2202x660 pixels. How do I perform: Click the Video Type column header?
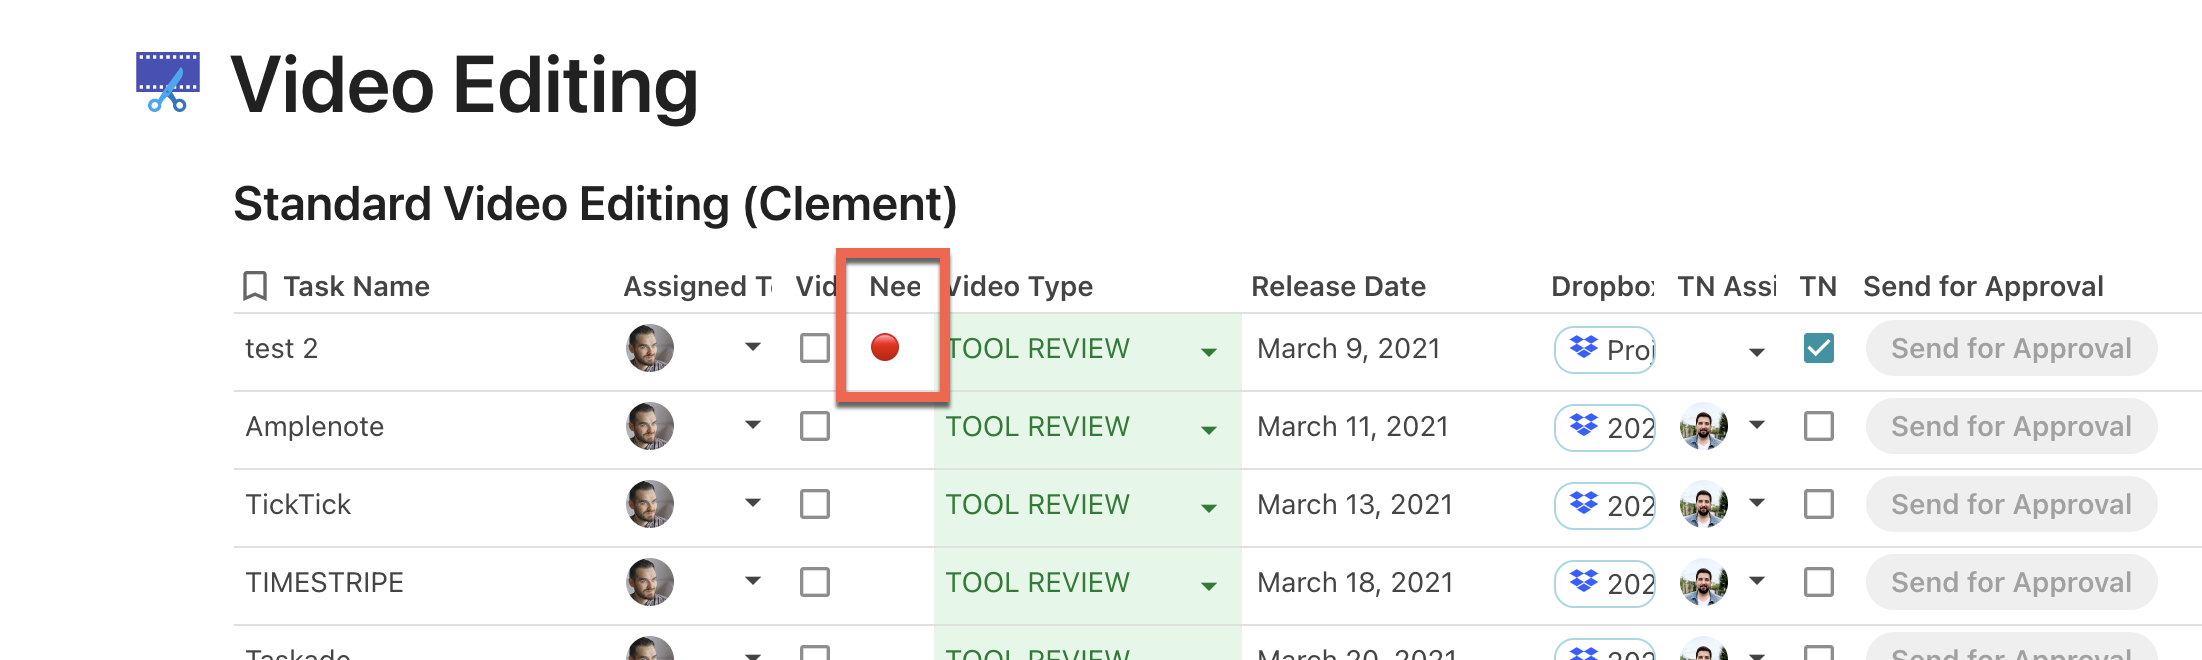pyautogui.click(x=1022, y=286)
